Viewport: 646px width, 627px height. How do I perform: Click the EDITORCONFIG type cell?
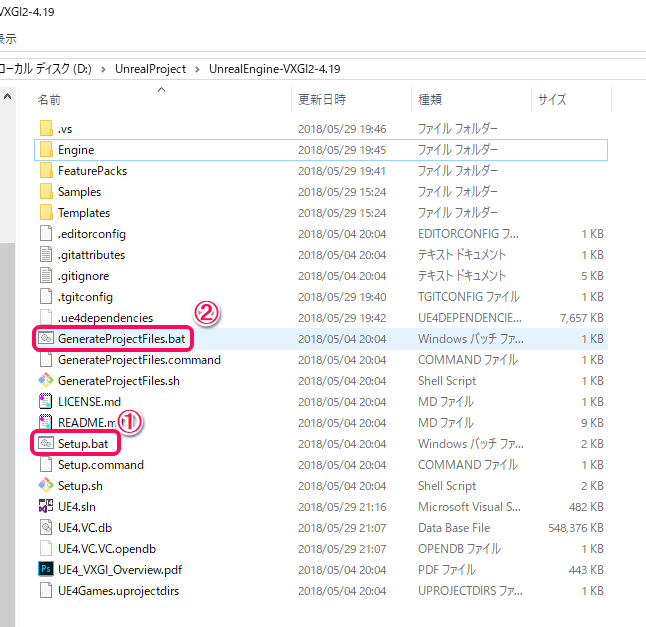pos(468,234)
